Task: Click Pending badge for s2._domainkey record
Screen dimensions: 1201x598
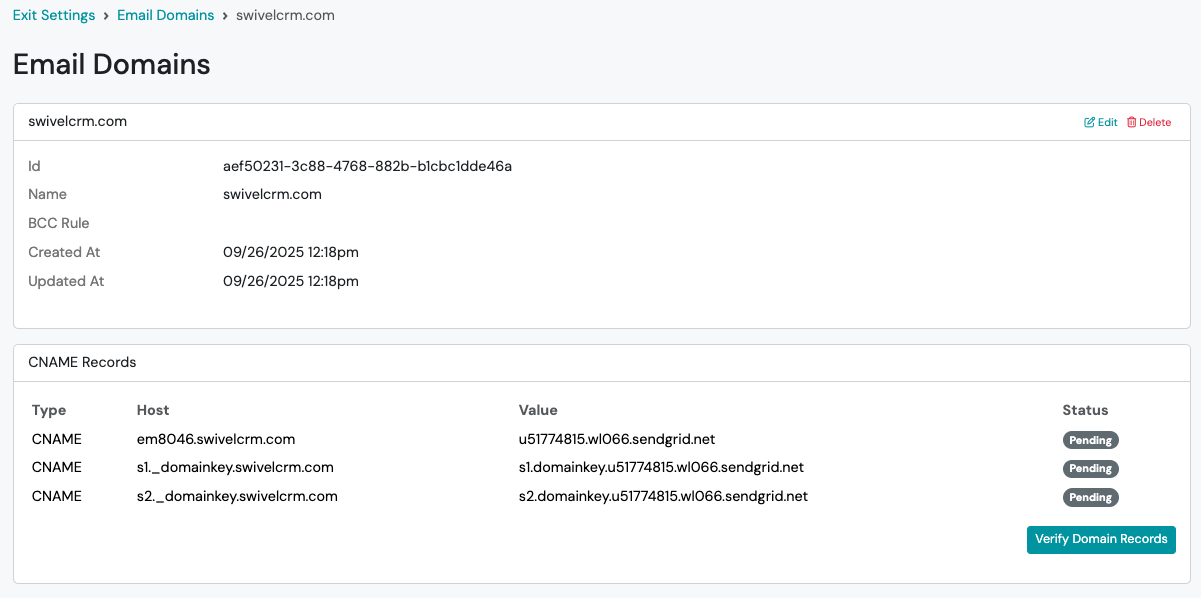Action: [x=1090, y=497]
